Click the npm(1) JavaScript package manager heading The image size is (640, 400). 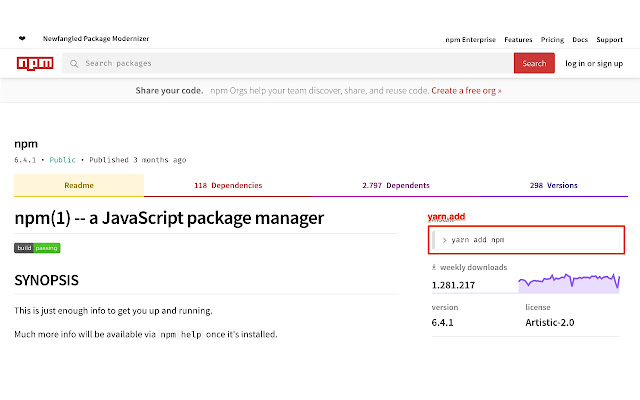pyautogui.click(x=169, y=218)
